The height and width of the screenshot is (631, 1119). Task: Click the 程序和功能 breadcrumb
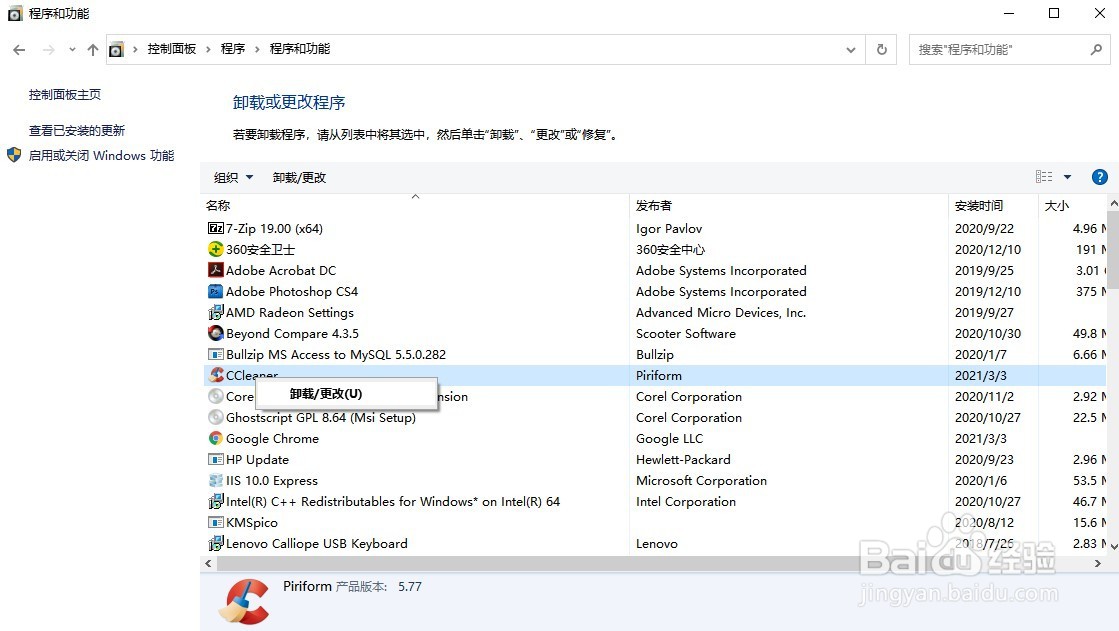300,49
